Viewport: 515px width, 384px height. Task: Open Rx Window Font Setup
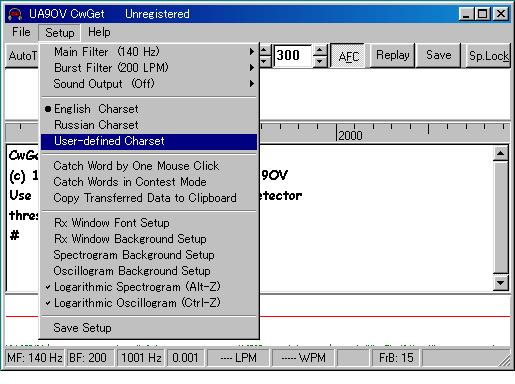(149, 223)
